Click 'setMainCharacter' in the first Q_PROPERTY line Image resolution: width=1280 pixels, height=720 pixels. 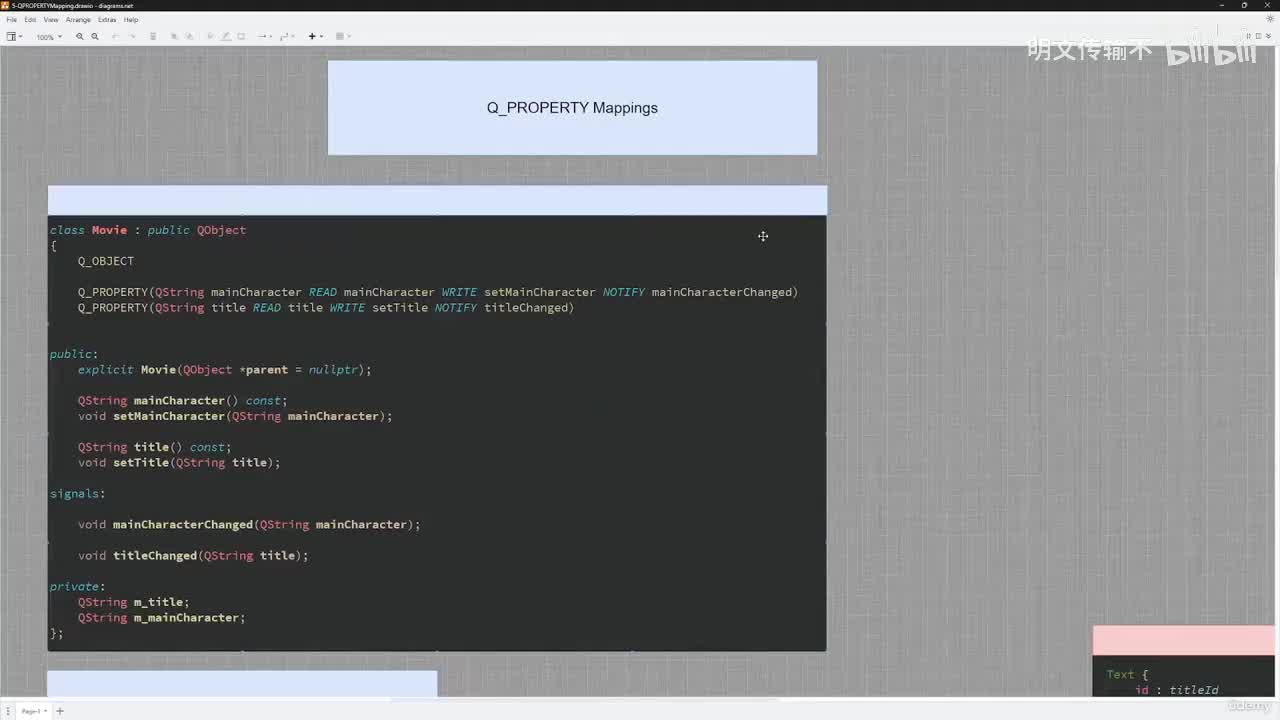tap(540, 292)
